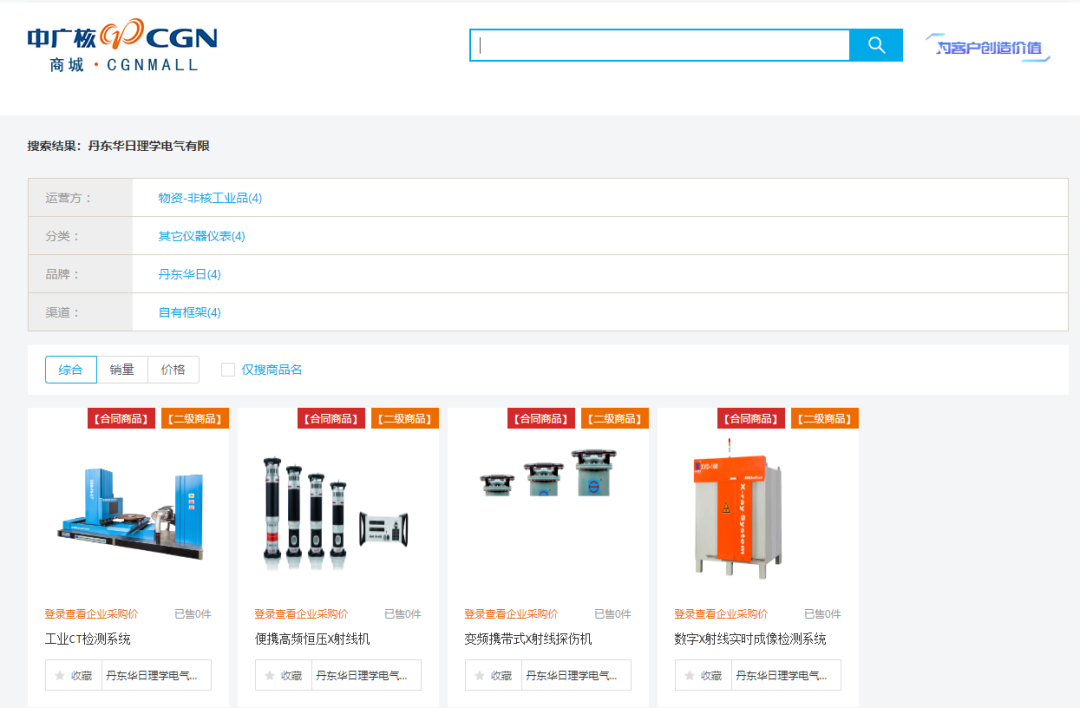
Task: Click the 为客户创造价值 slogan banner
Action: click(988, 47)
